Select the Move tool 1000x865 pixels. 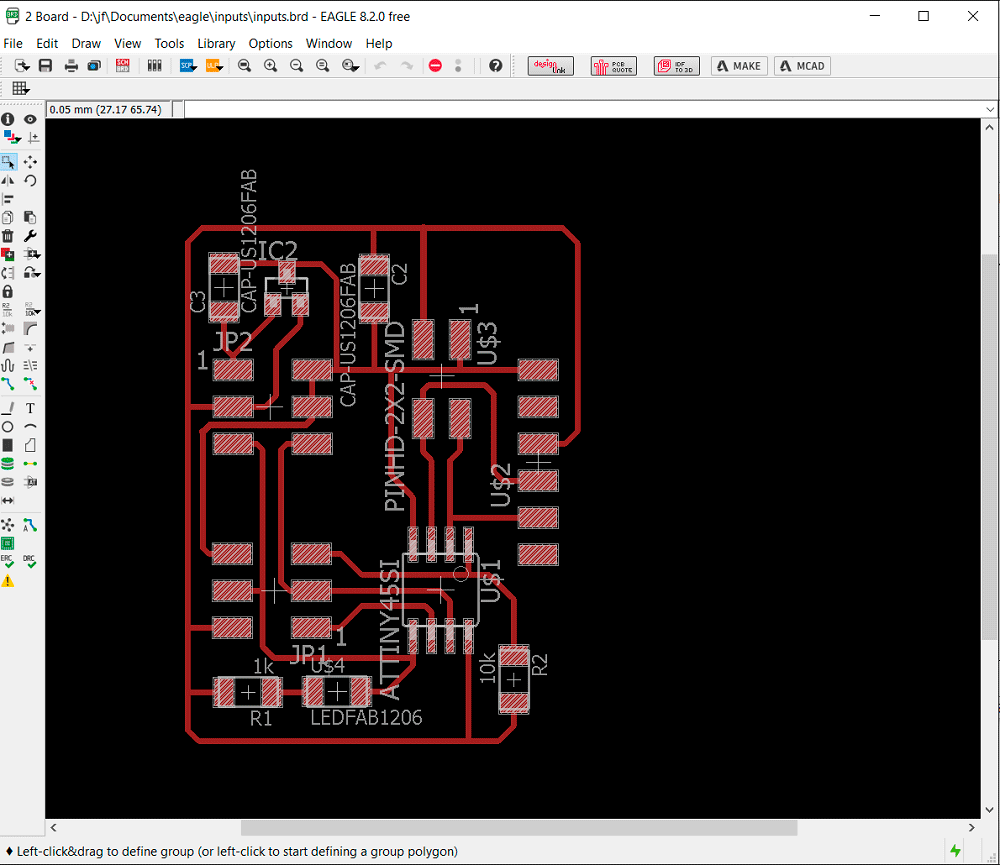click(x=30, y=162)
